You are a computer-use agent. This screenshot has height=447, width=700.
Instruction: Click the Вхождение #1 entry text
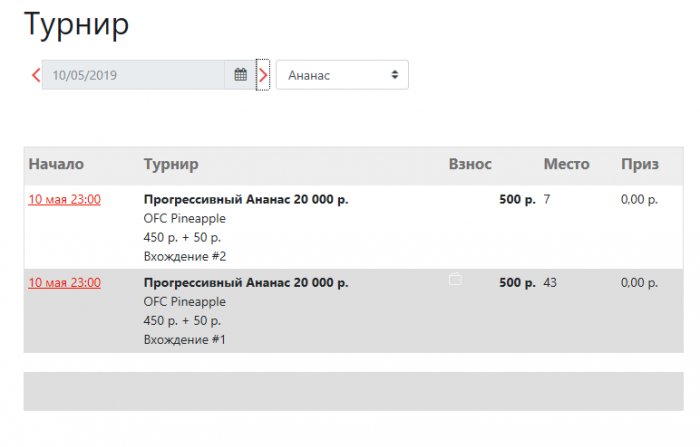185,340
